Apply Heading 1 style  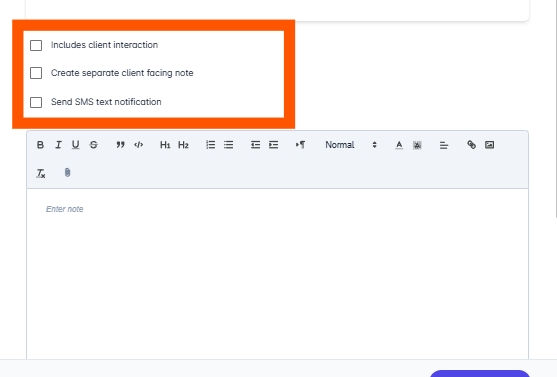165,145
